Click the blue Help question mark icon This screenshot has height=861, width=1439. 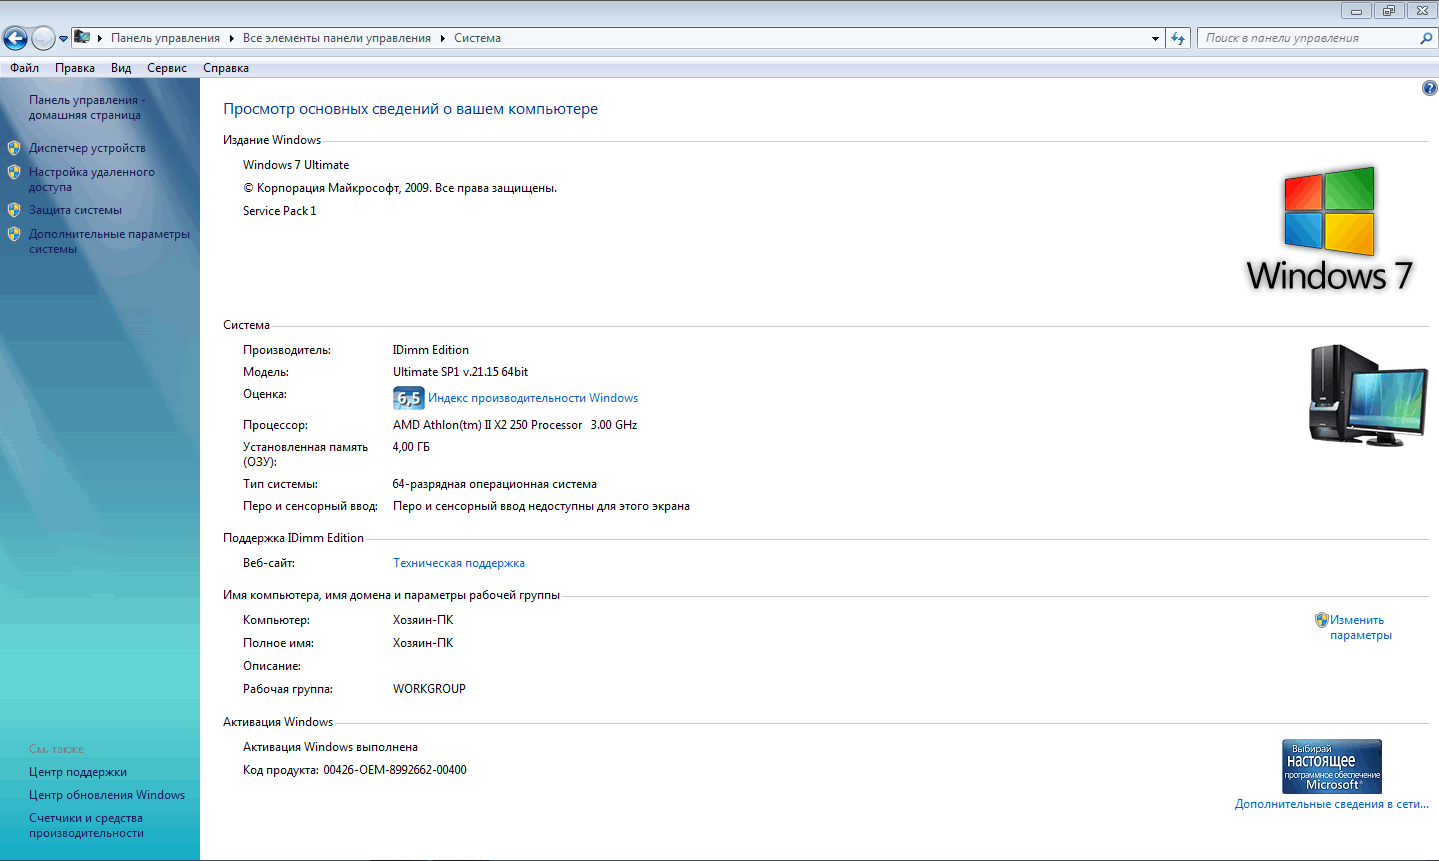pos(1429,88)
